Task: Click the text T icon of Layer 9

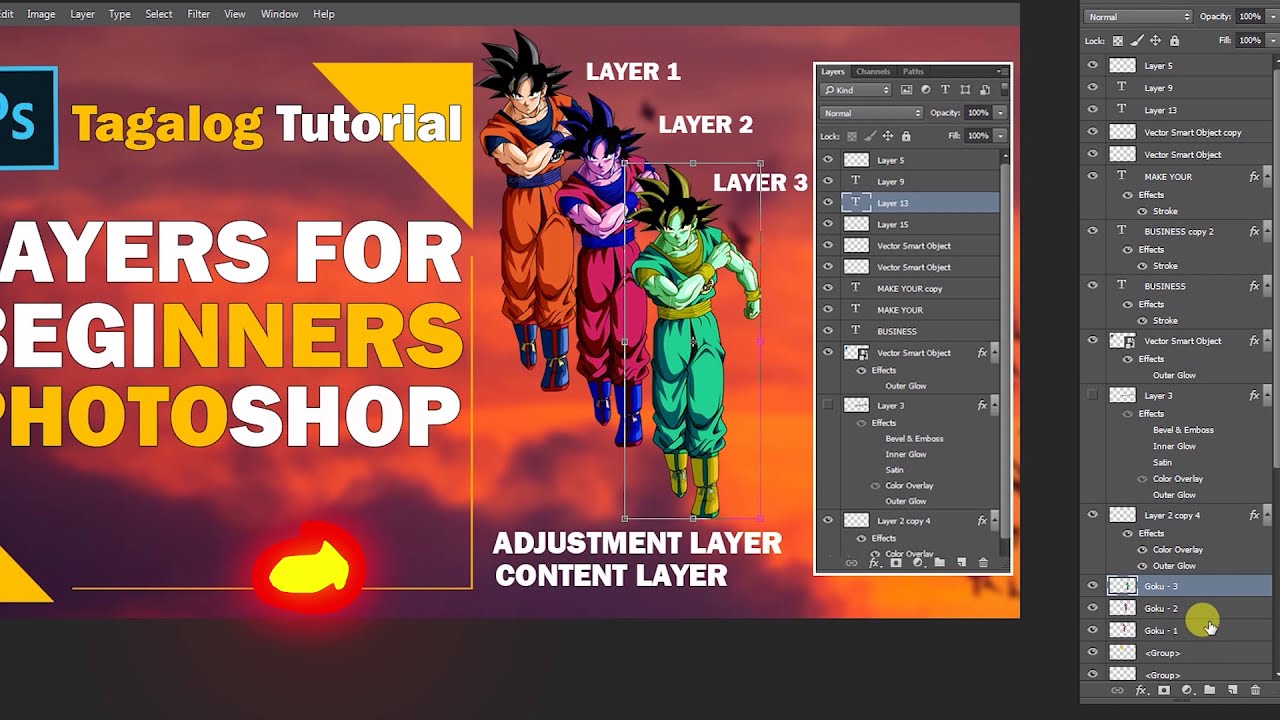Action: (x=1122, y=87)
